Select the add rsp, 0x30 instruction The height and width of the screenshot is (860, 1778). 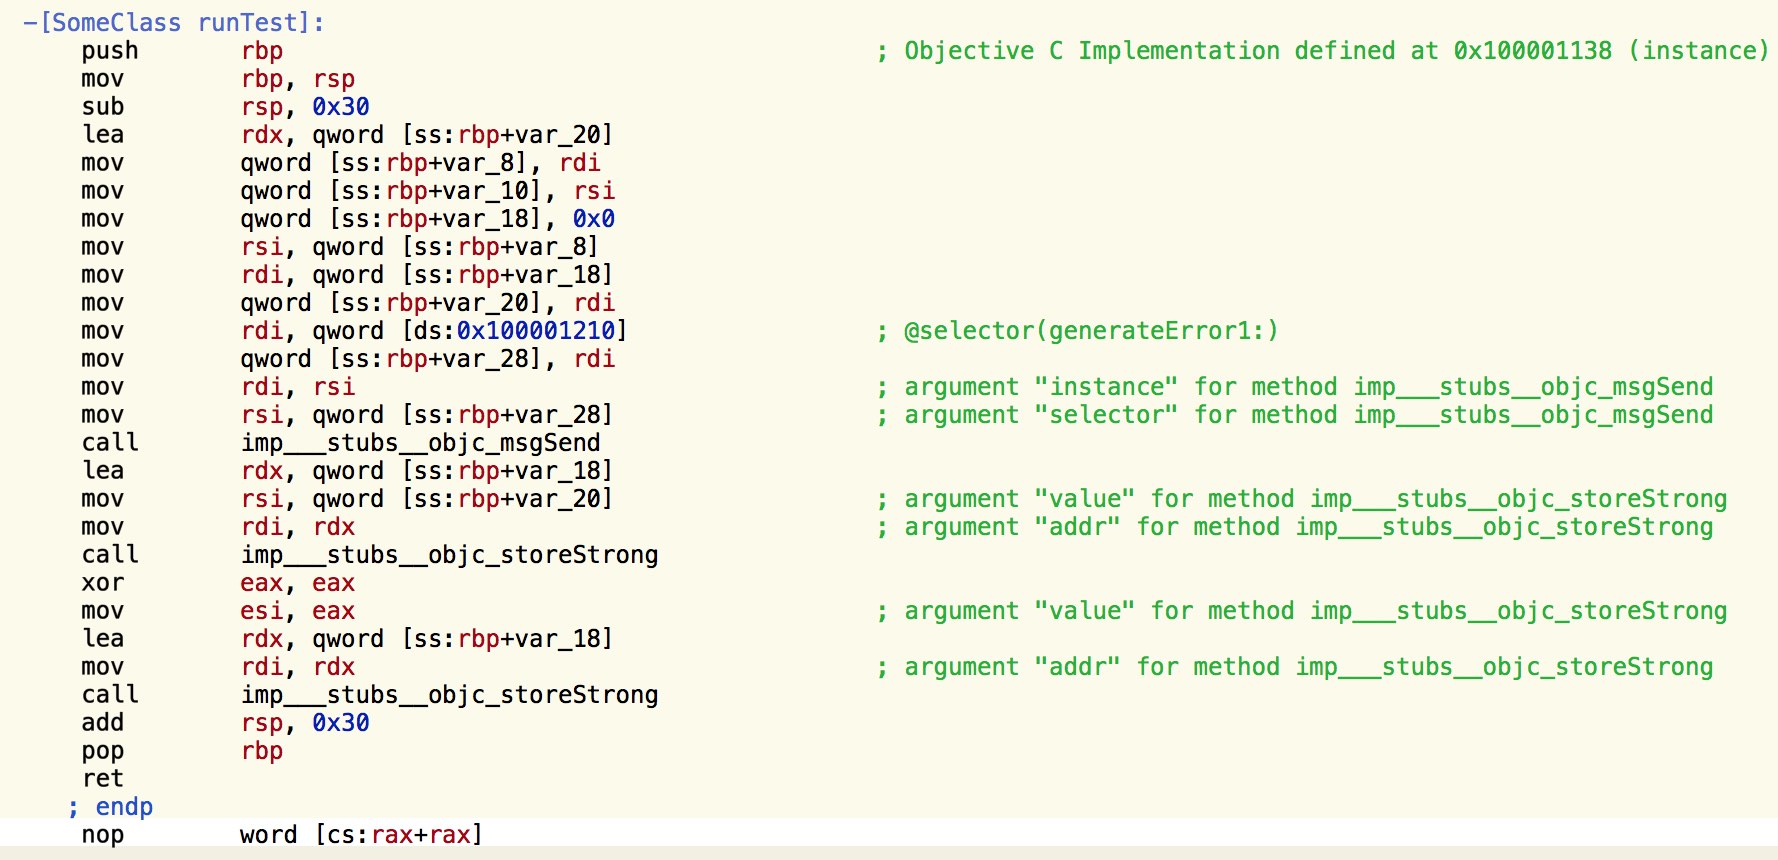(x=226, y=723)
